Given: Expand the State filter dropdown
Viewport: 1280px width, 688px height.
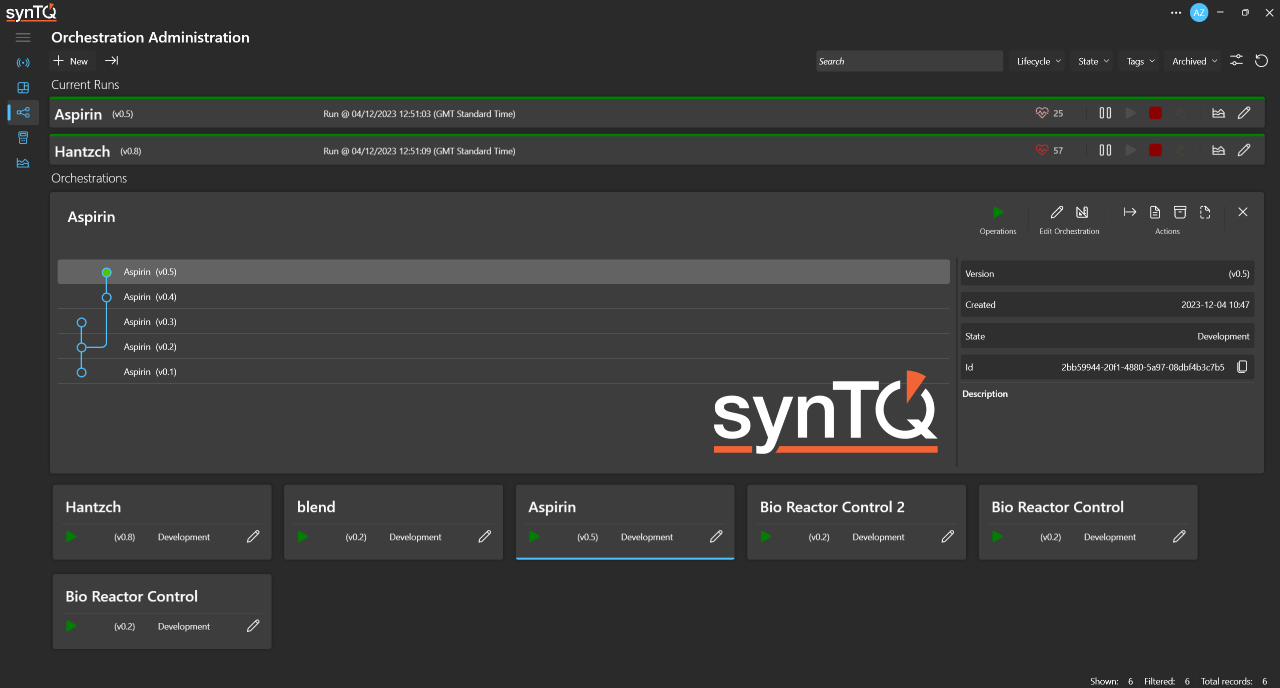Looking at the screenshot, I should pos(1094,61).
